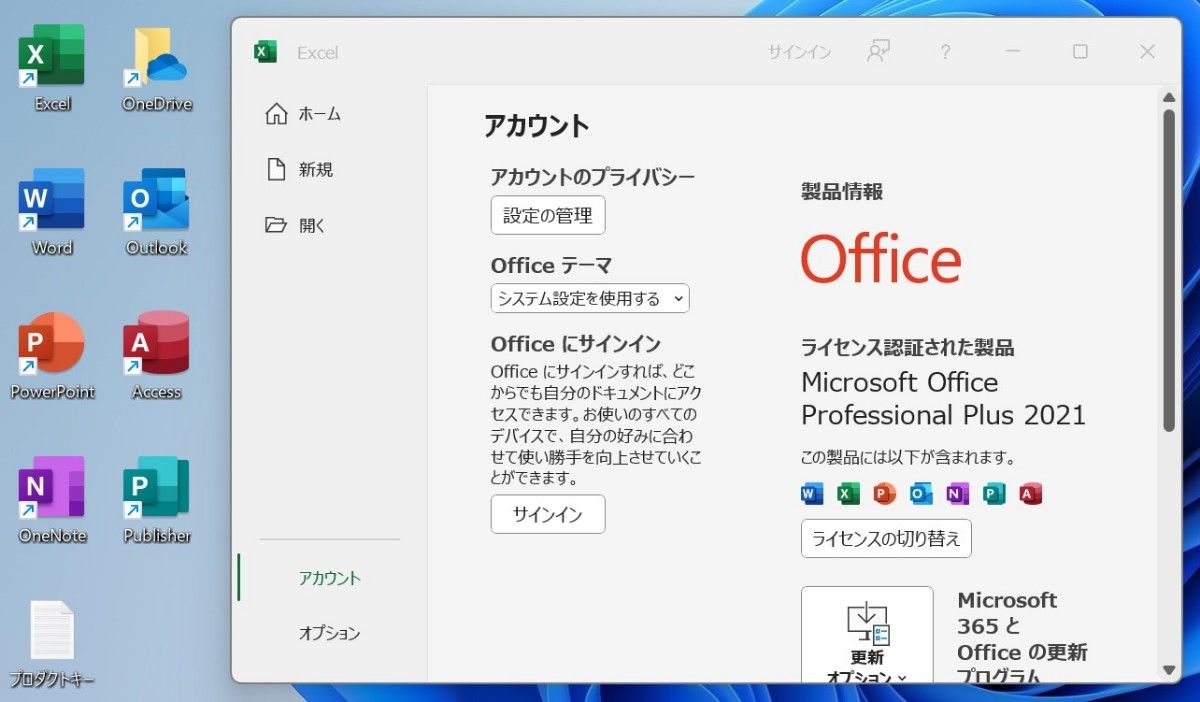This screenshot has height=702, width=1200.
Task: Click the vertical scrollbar thumb
Action: click(1169, 270)
